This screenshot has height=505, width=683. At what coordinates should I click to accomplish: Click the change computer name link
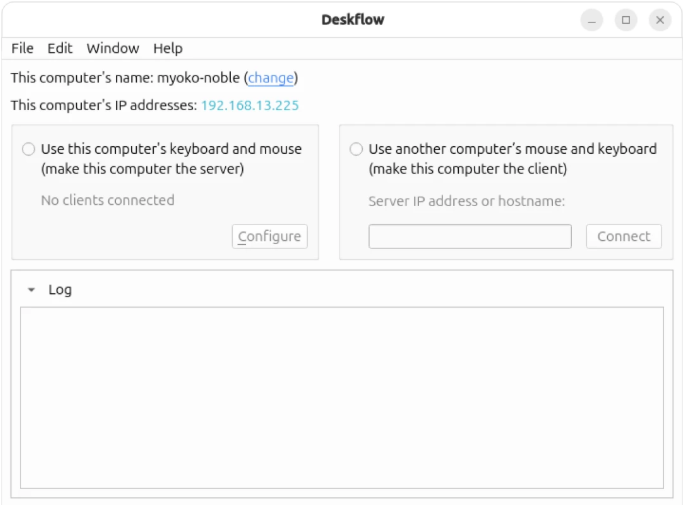click(x=270, y=78)
